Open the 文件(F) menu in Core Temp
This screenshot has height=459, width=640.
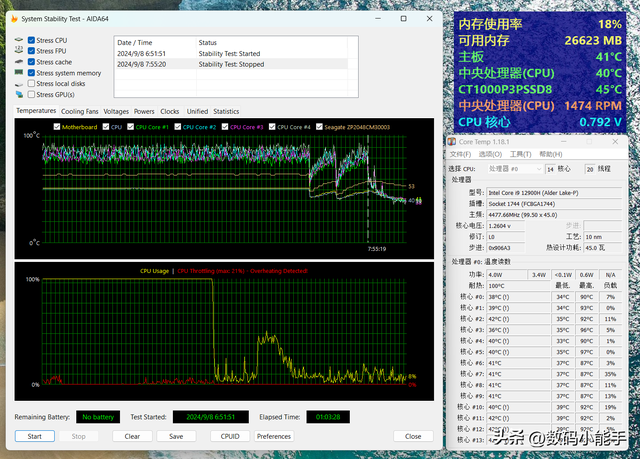[x=460, y=154]
